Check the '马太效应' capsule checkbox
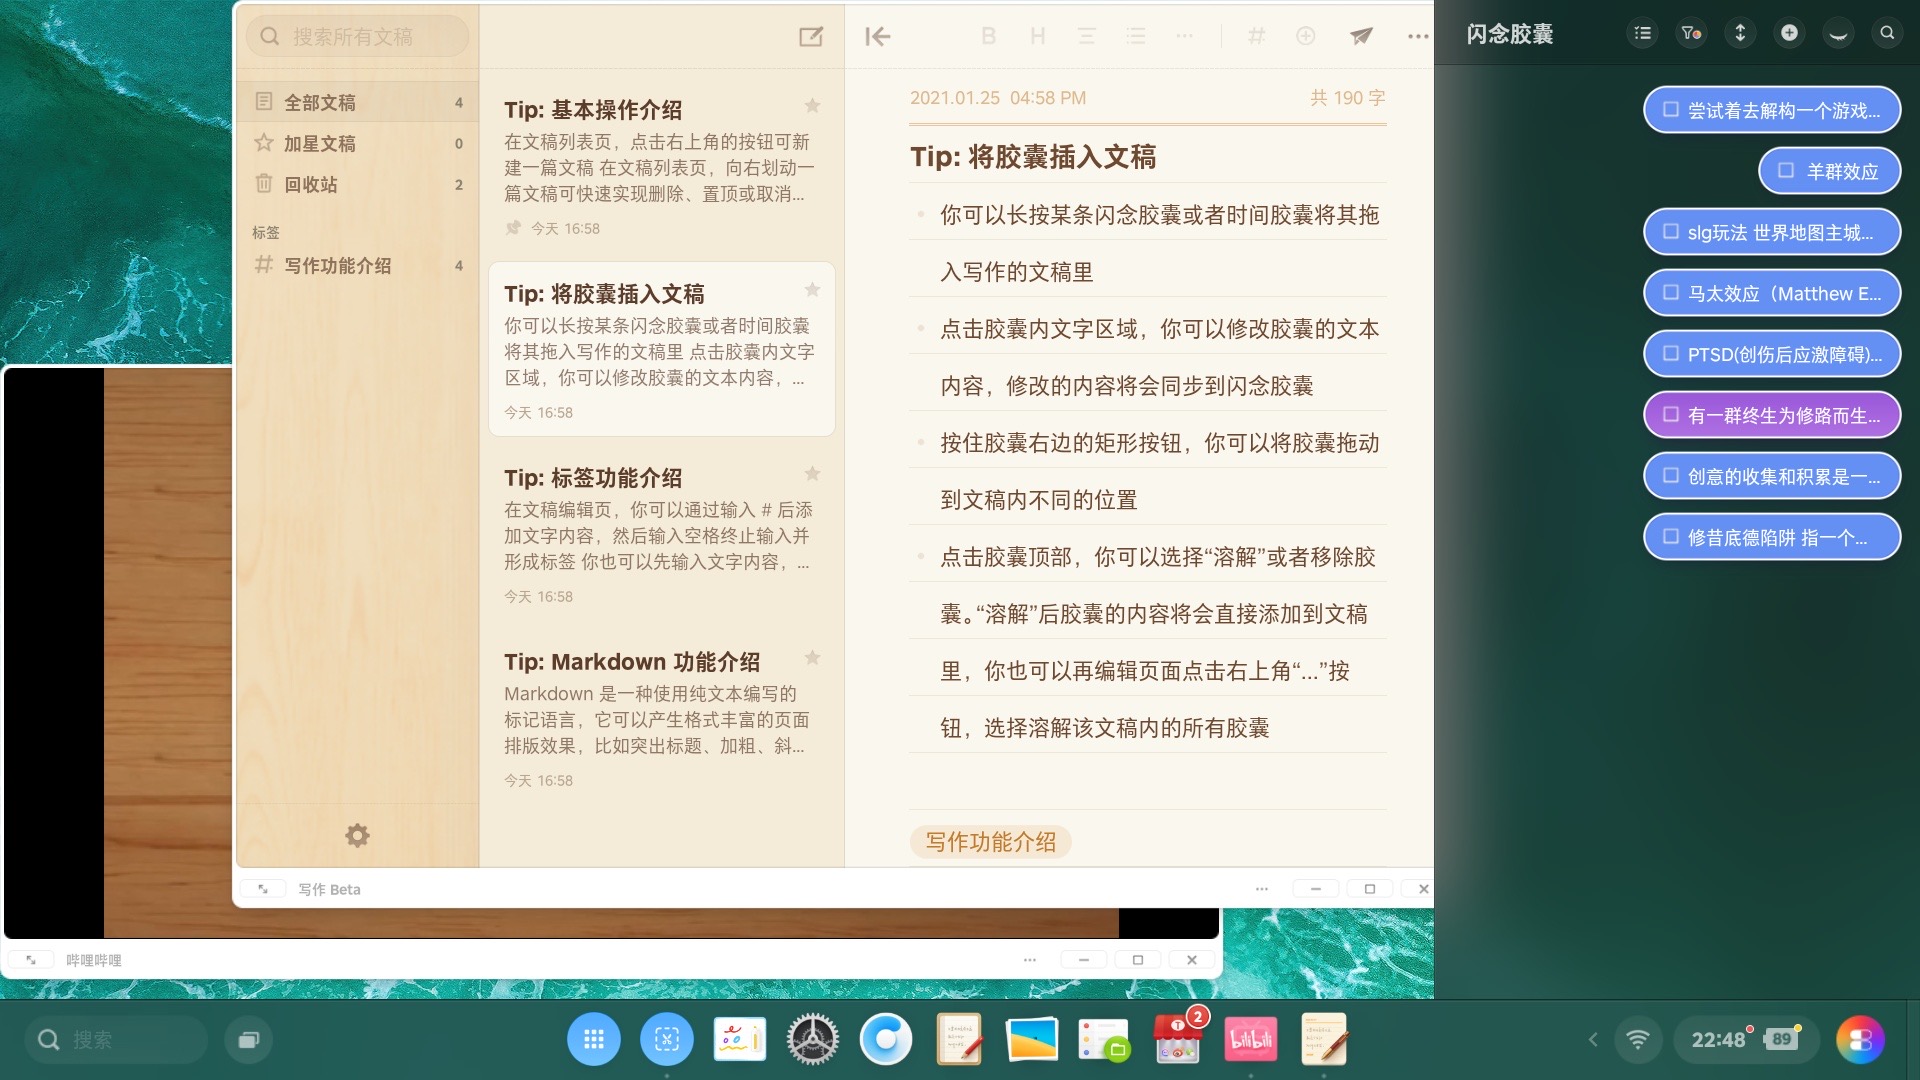This screenshot has width=1920, height=1080. pyautogui.click(x=1671, y=293)
